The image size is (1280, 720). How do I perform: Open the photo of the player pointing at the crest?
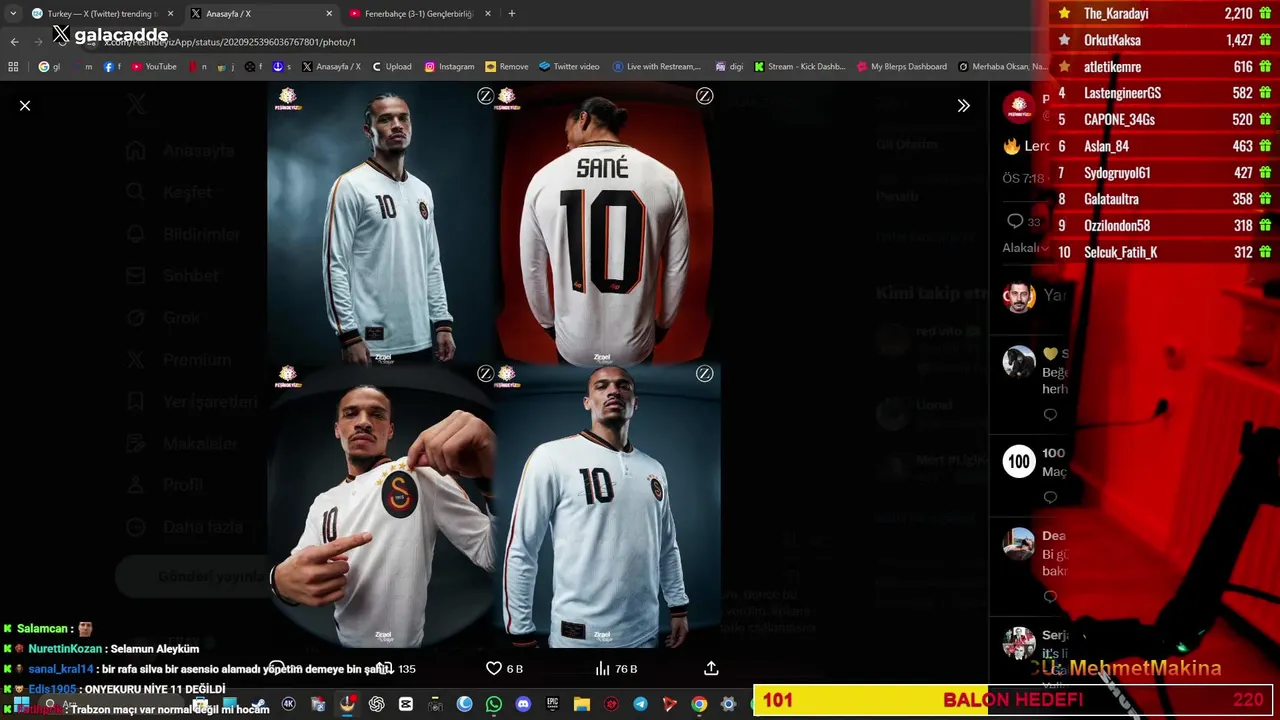tap(381, 505)
